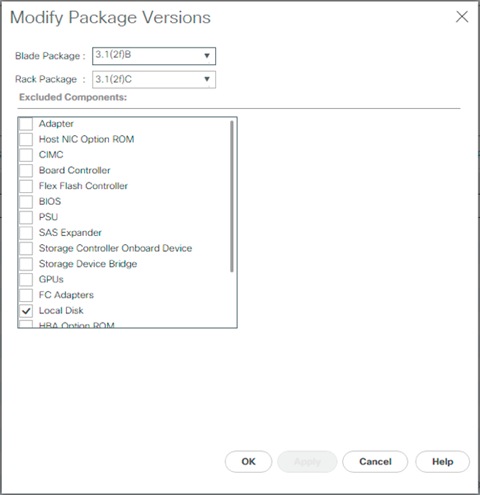Enable the CIMC exclusion checkbox

(x=26, y=155)
